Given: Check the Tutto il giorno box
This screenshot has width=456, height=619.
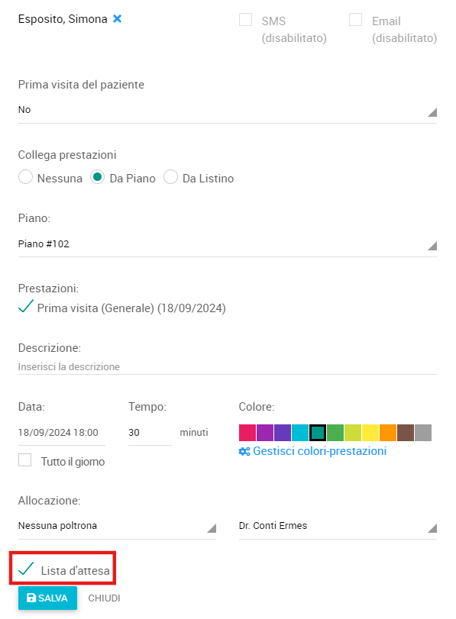Looking at the screenshot, I should [x=25, y=460].
